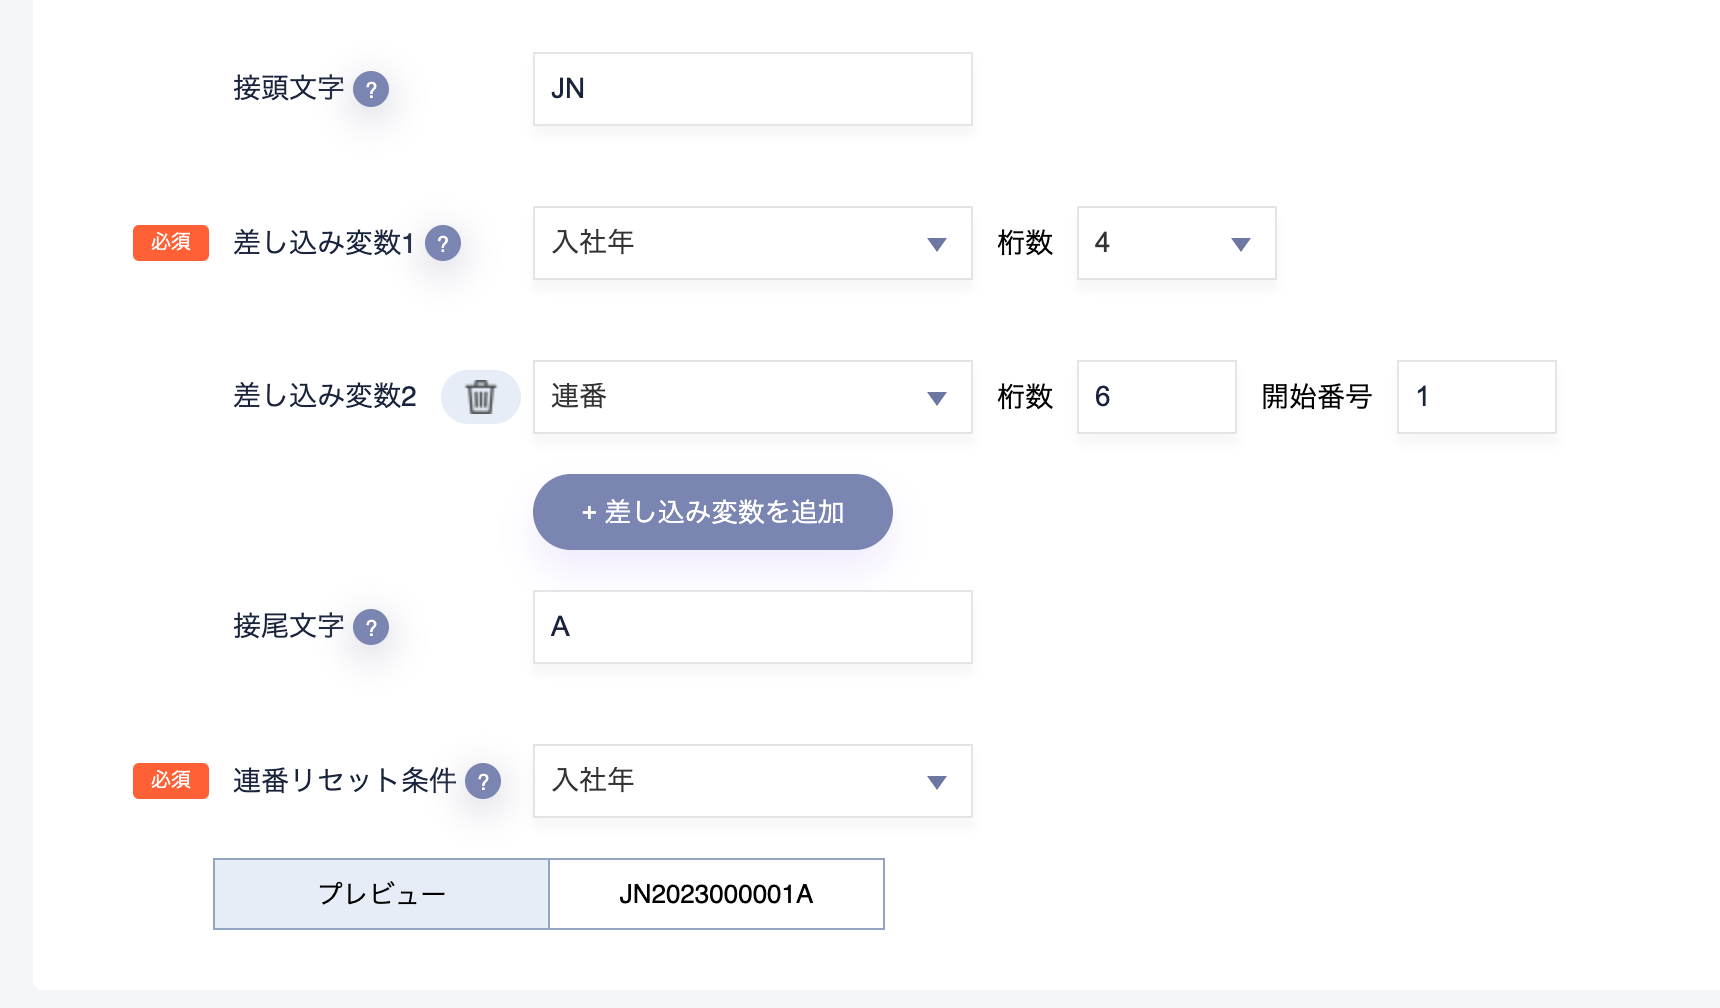
Task: Click the dropdown arrow on the 連番 selector
Action: click(936, 397)
